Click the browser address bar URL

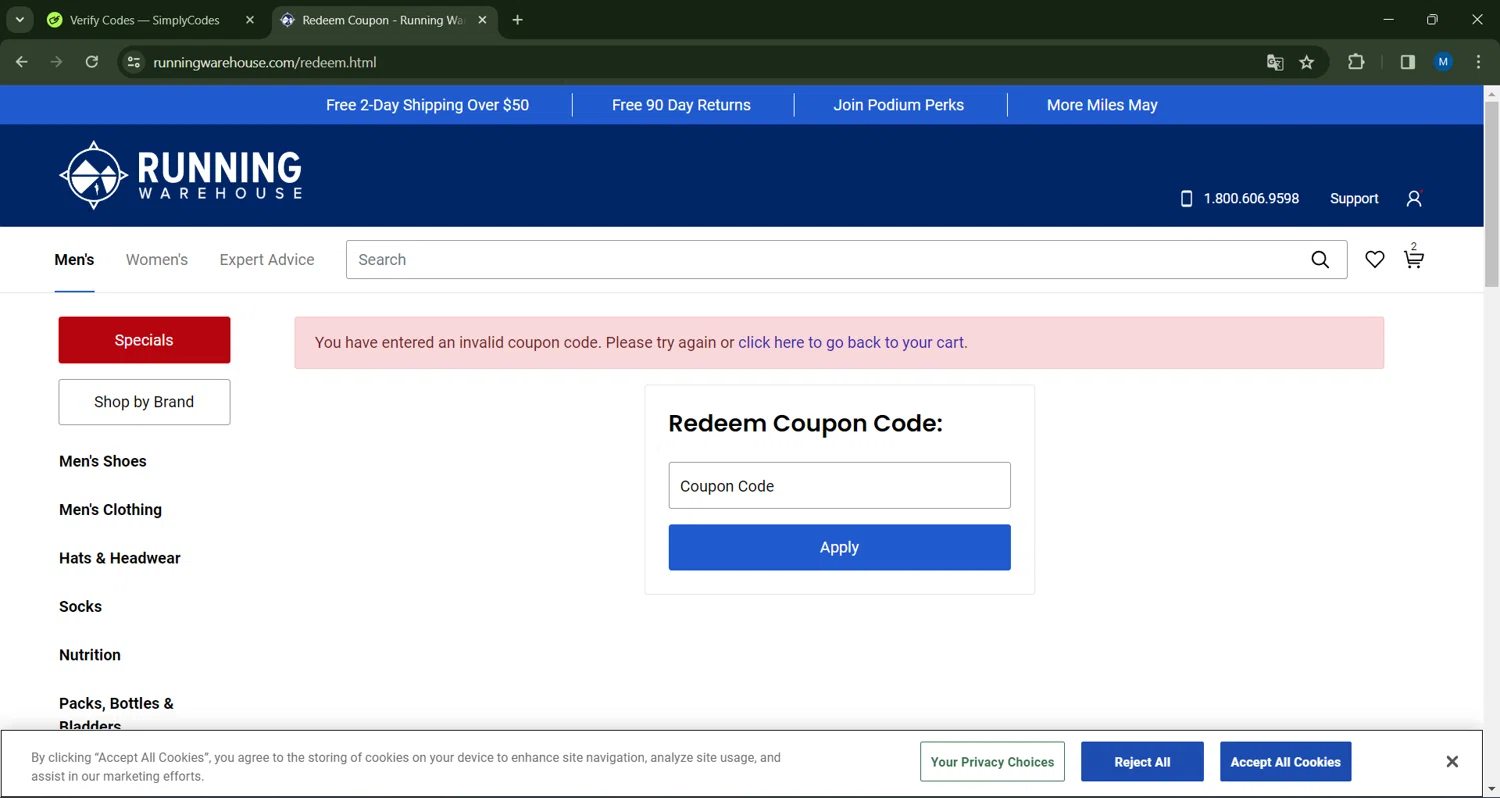[265, 62]
